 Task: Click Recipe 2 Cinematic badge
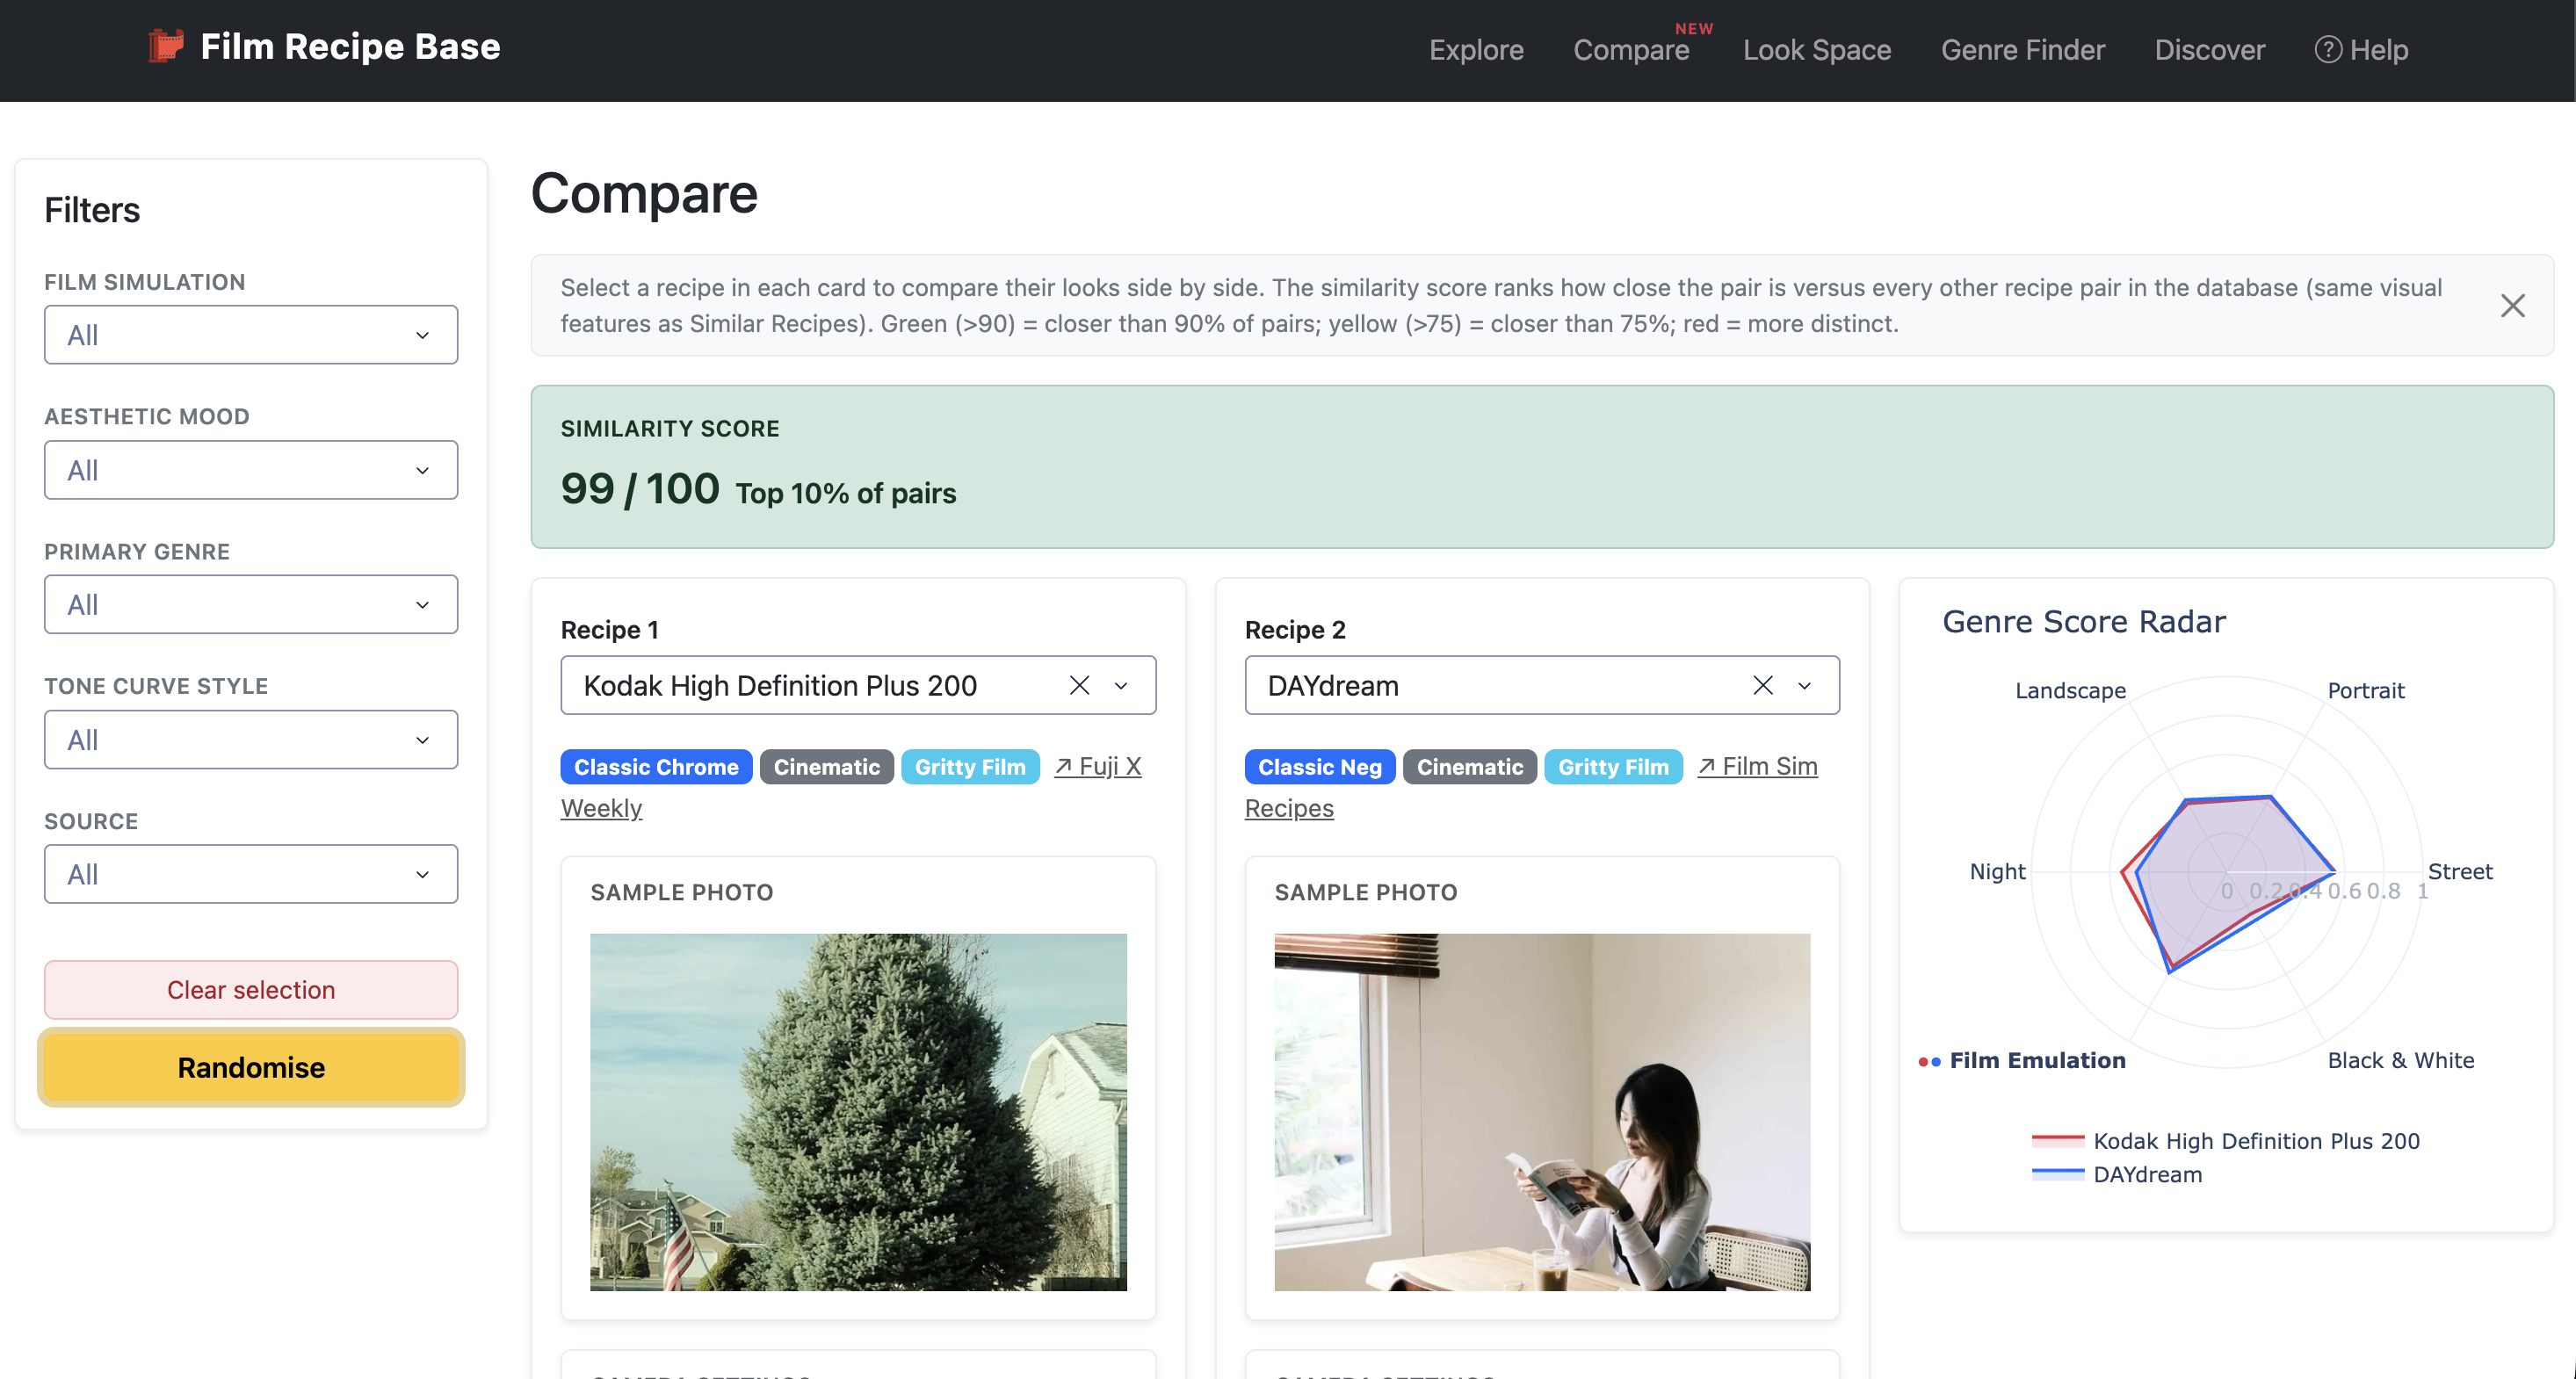(1469, 767)
